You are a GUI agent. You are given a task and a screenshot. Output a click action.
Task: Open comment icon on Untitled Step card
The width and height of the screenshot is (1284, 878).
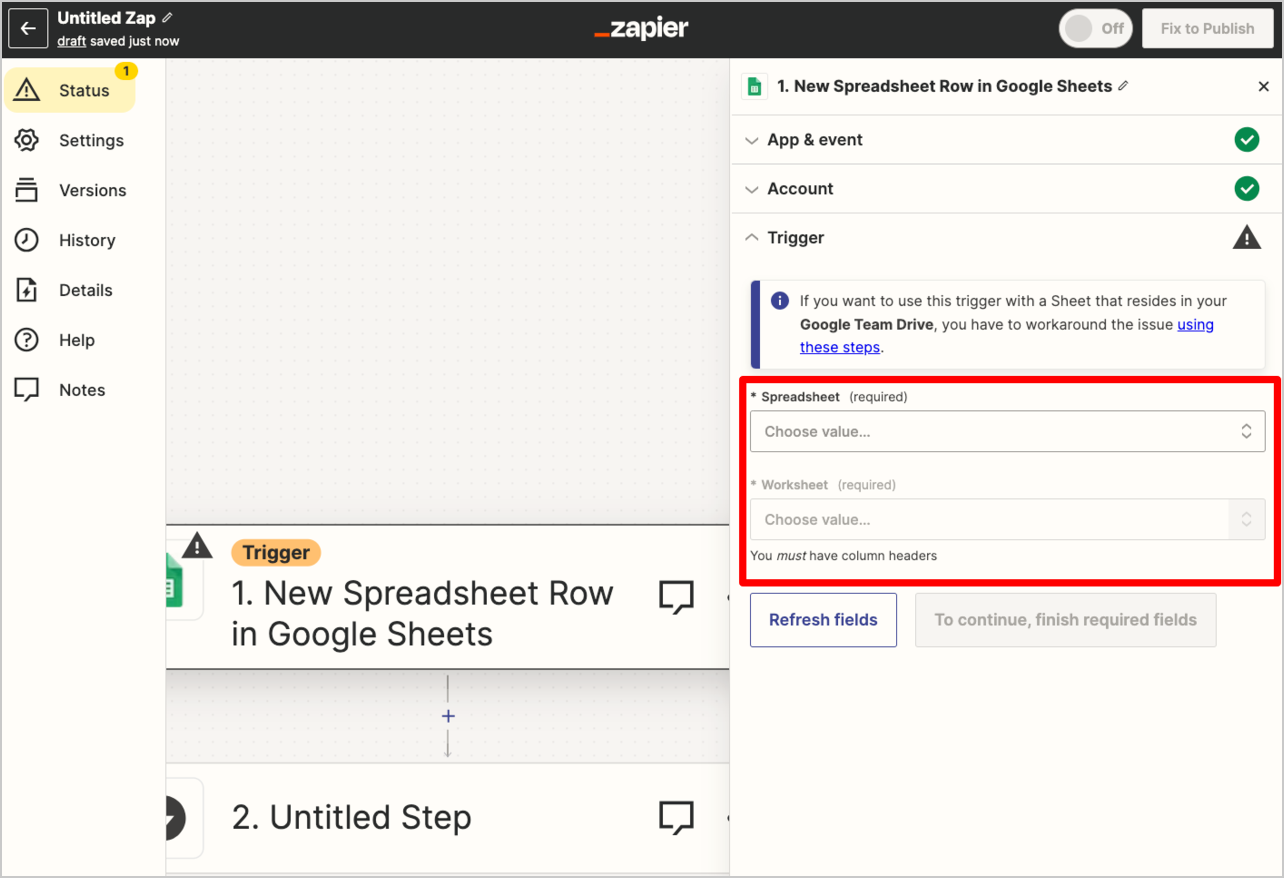click(676, 817)
